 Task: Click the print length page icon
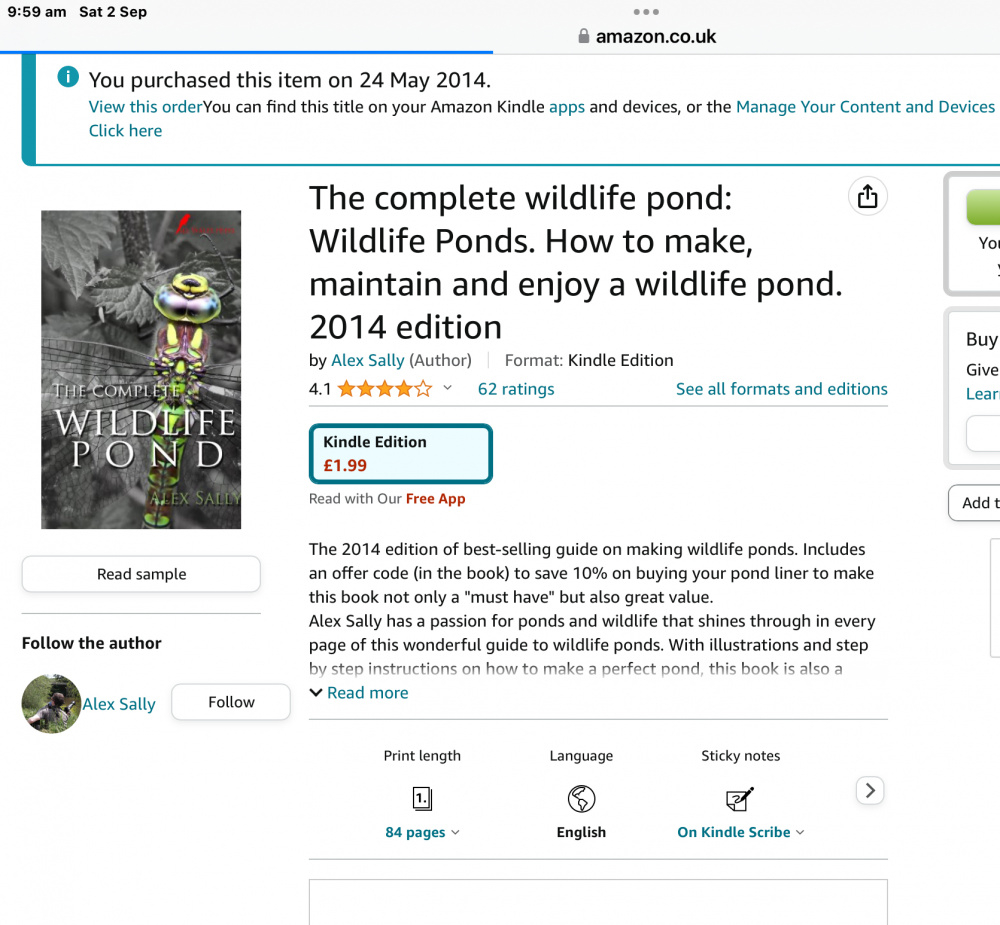coord(422,798)
